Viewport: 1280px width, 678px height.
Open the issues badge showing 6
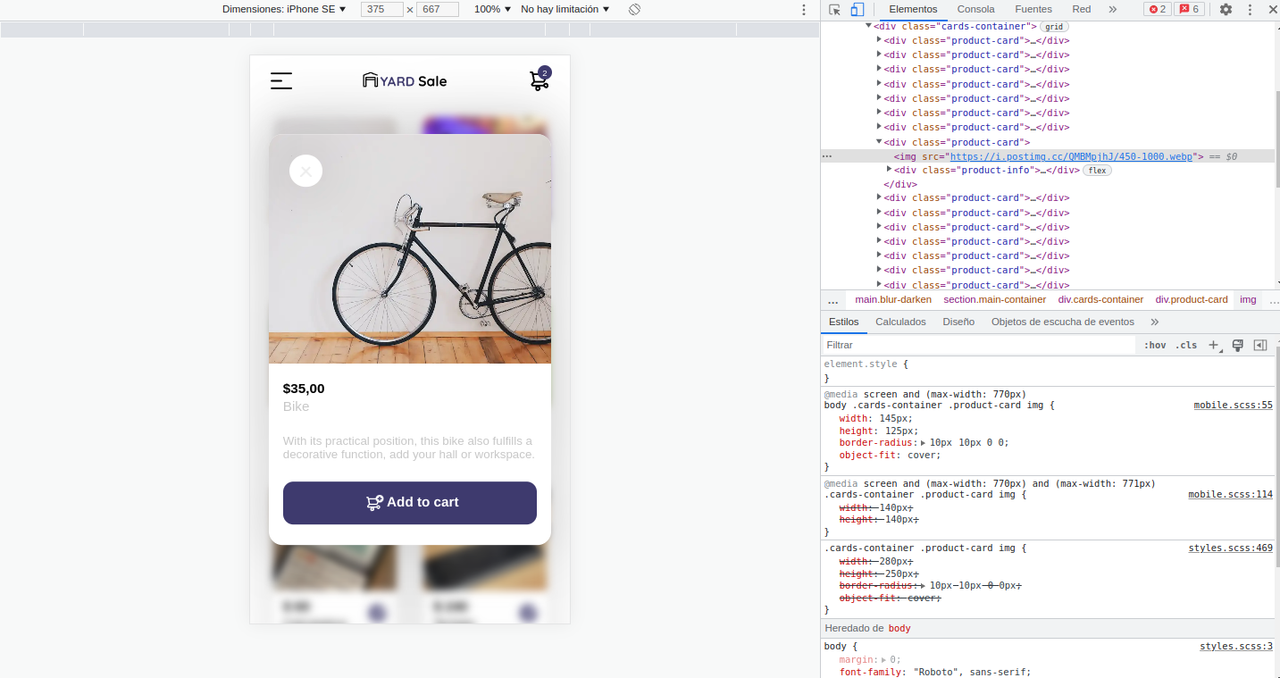1191,9
